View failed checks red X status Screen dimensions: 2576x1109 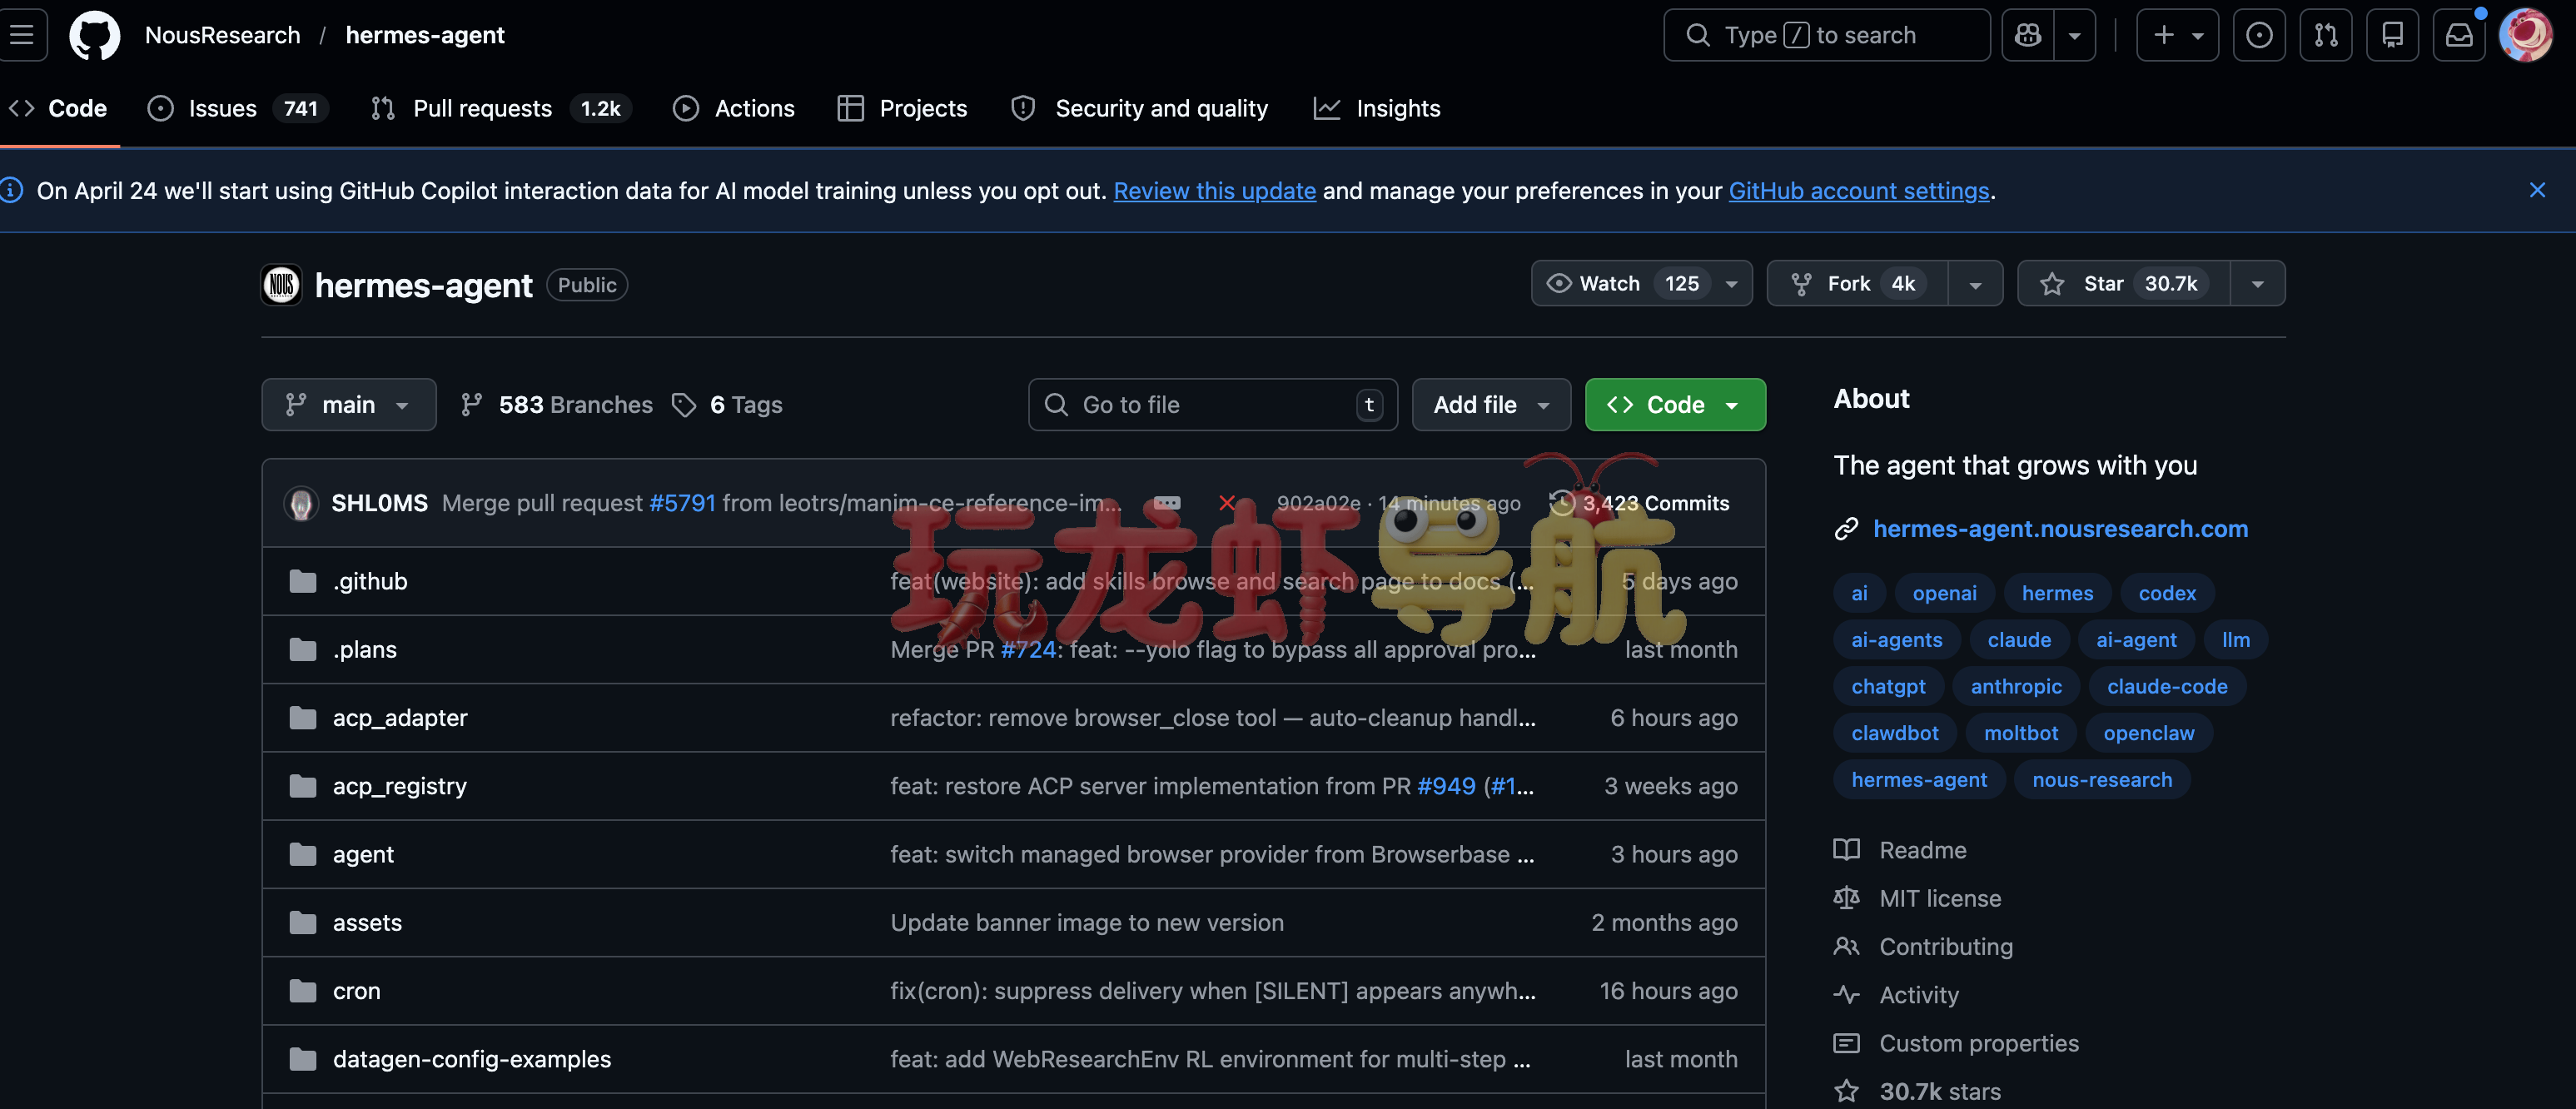click(1227, 503)
